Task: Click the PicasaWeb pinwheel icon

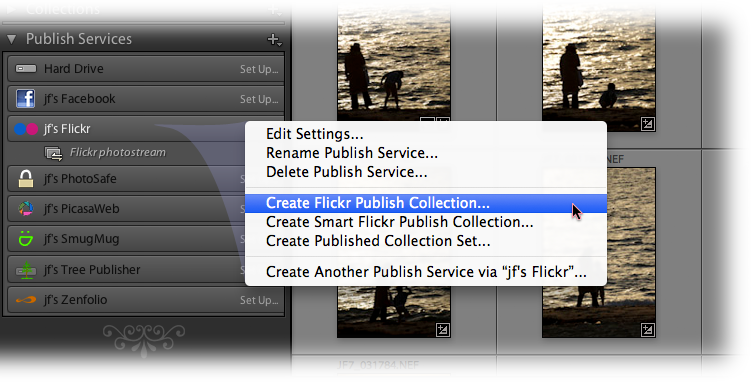Action: tap(26, 209)
